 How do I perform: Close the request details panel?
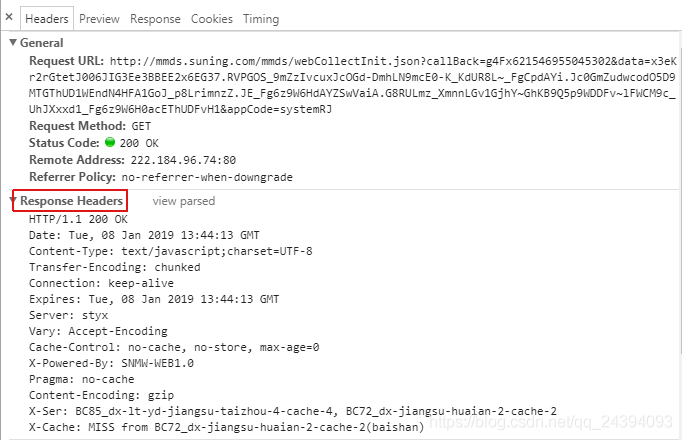coord(9,17)
